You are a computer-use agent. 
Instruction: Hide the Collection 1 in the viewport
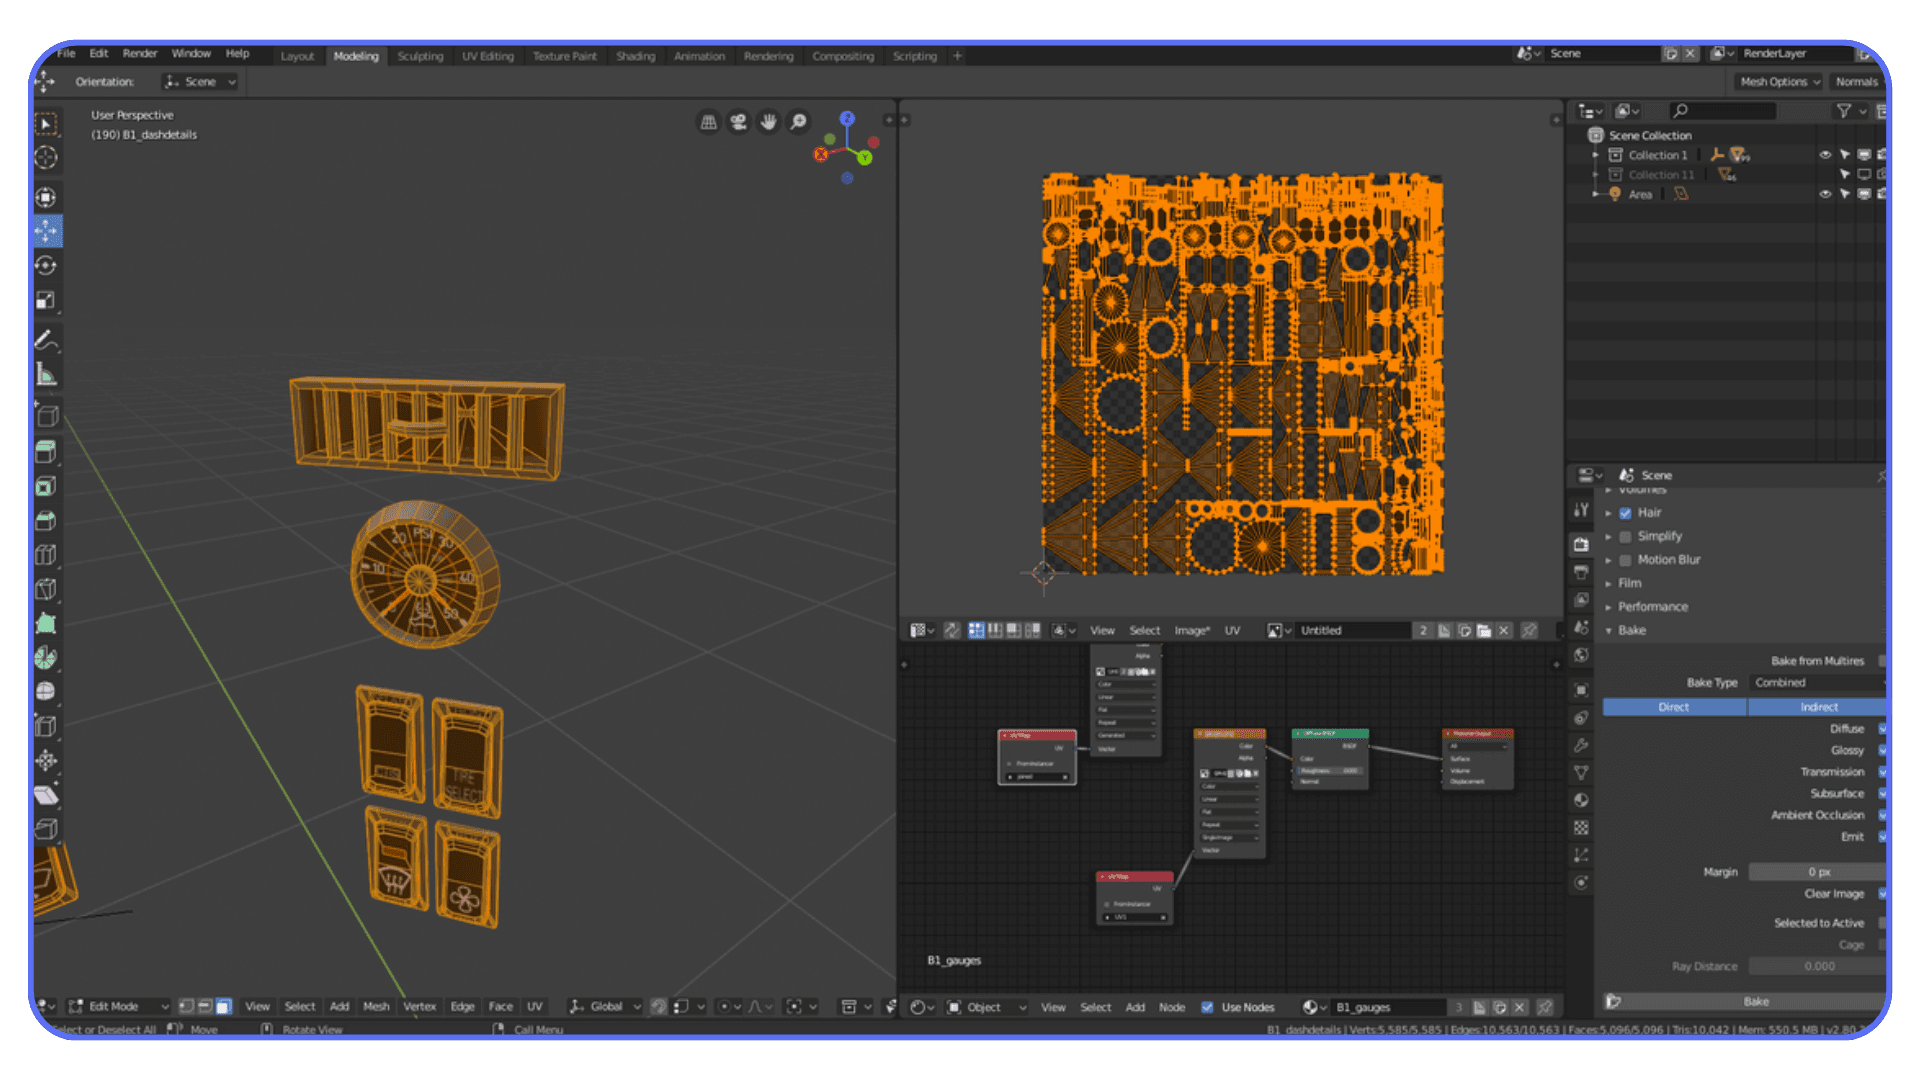pyautogui.click(x=1825, y=155)
